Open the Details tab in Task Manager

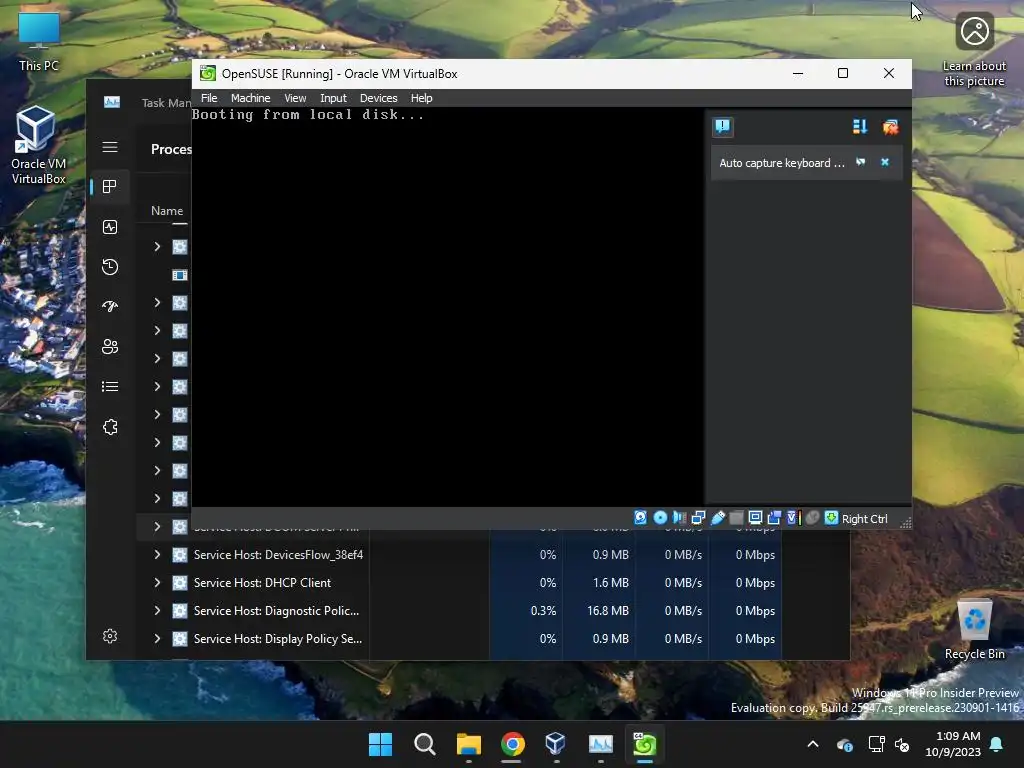[x=110, y=387]
